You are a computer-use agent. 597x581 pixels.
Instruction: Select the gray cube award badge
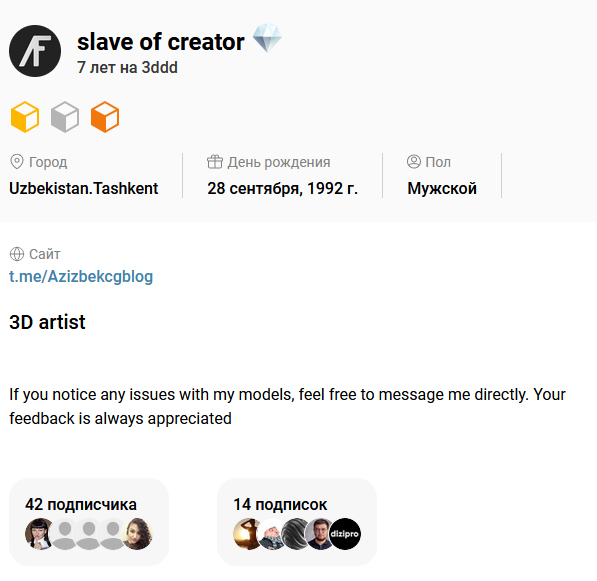pos(65,117)
